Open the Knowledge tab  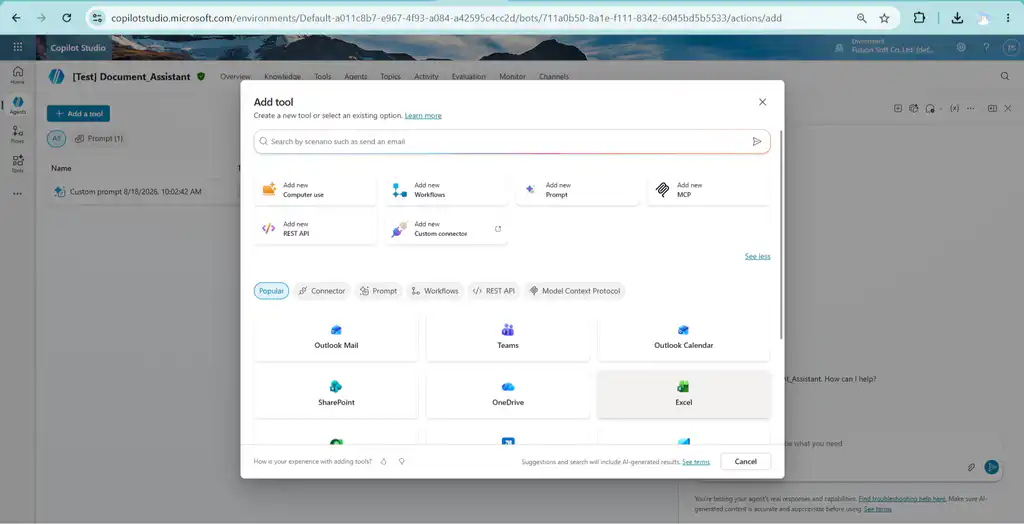pyautogui.click(x=282, y=76)
